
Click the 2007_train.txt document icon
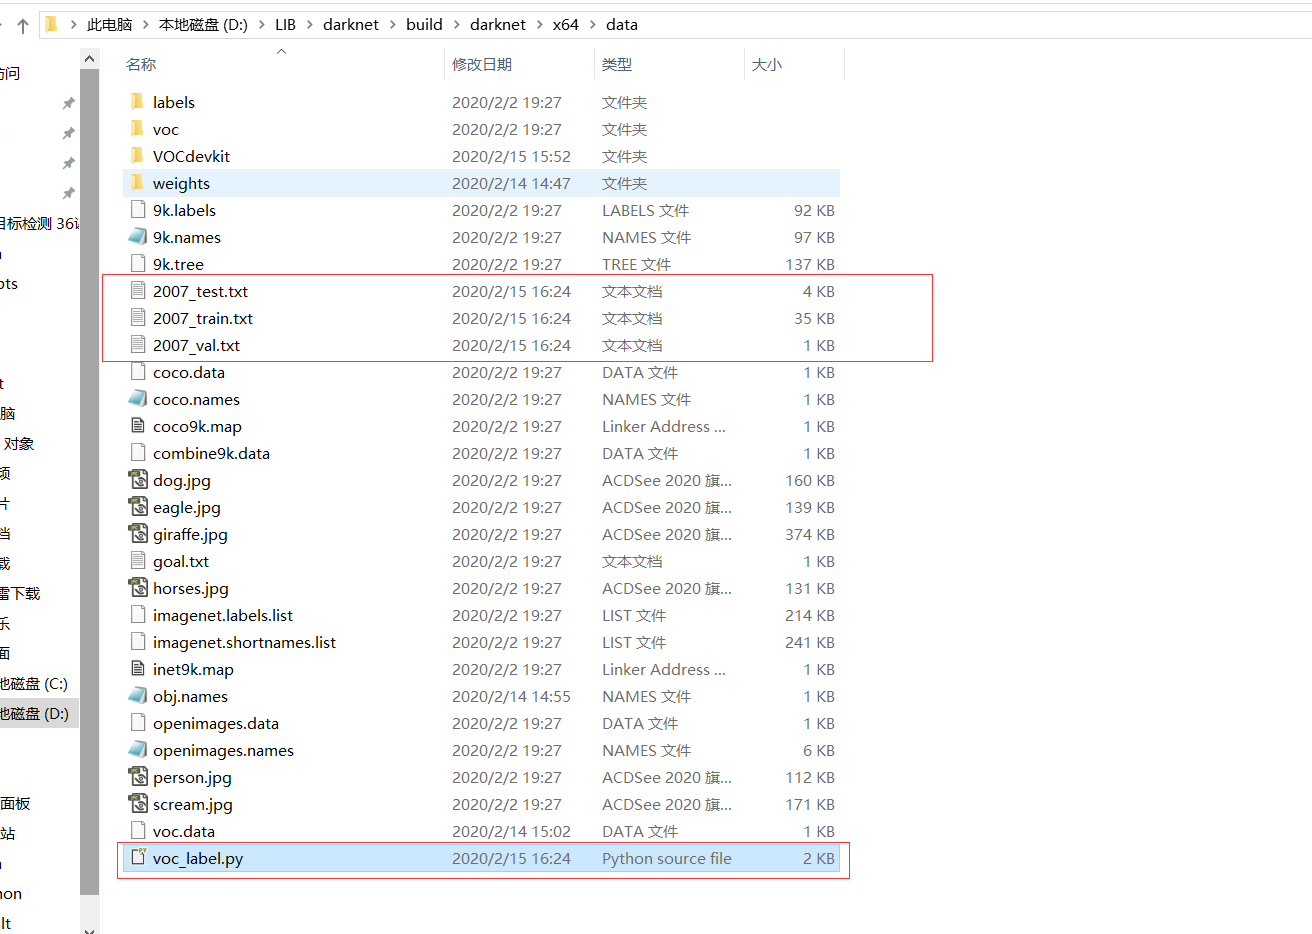click(x=138, y=317)
